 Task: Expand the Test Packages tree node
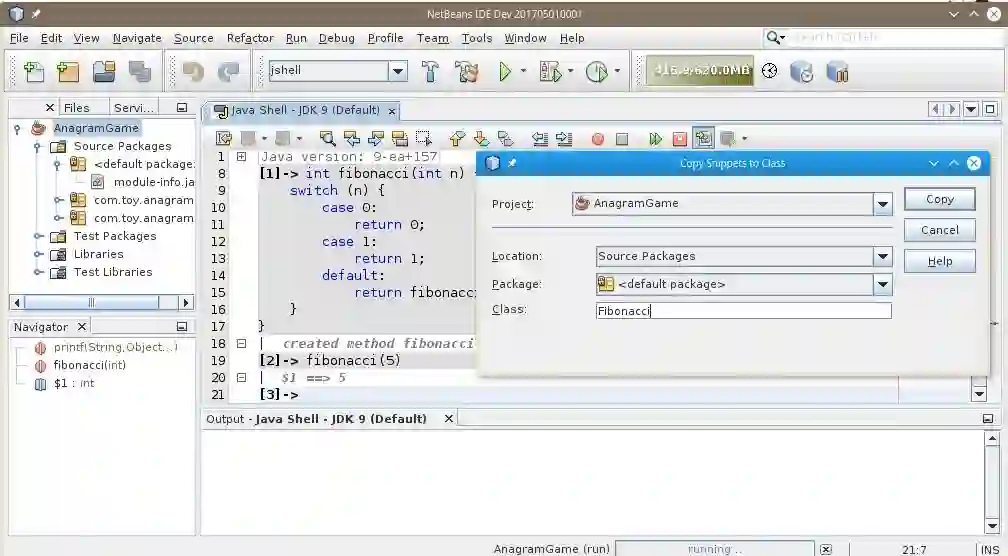[39, 236]
